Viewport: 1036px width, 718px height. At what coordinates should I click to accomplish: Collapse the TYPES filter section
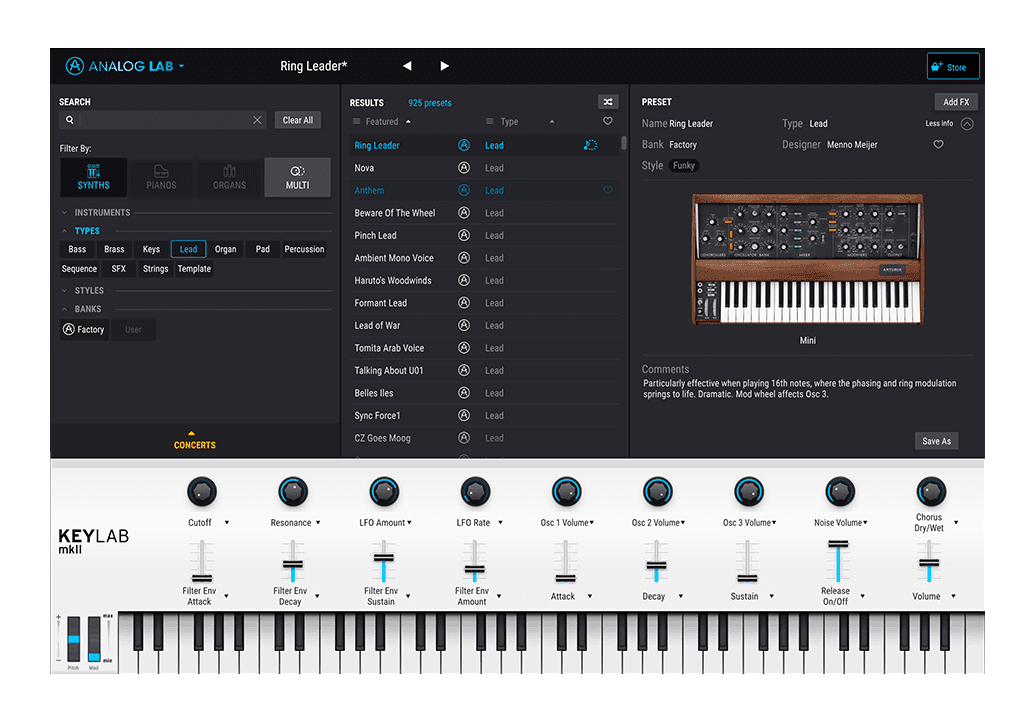(64, 230)
